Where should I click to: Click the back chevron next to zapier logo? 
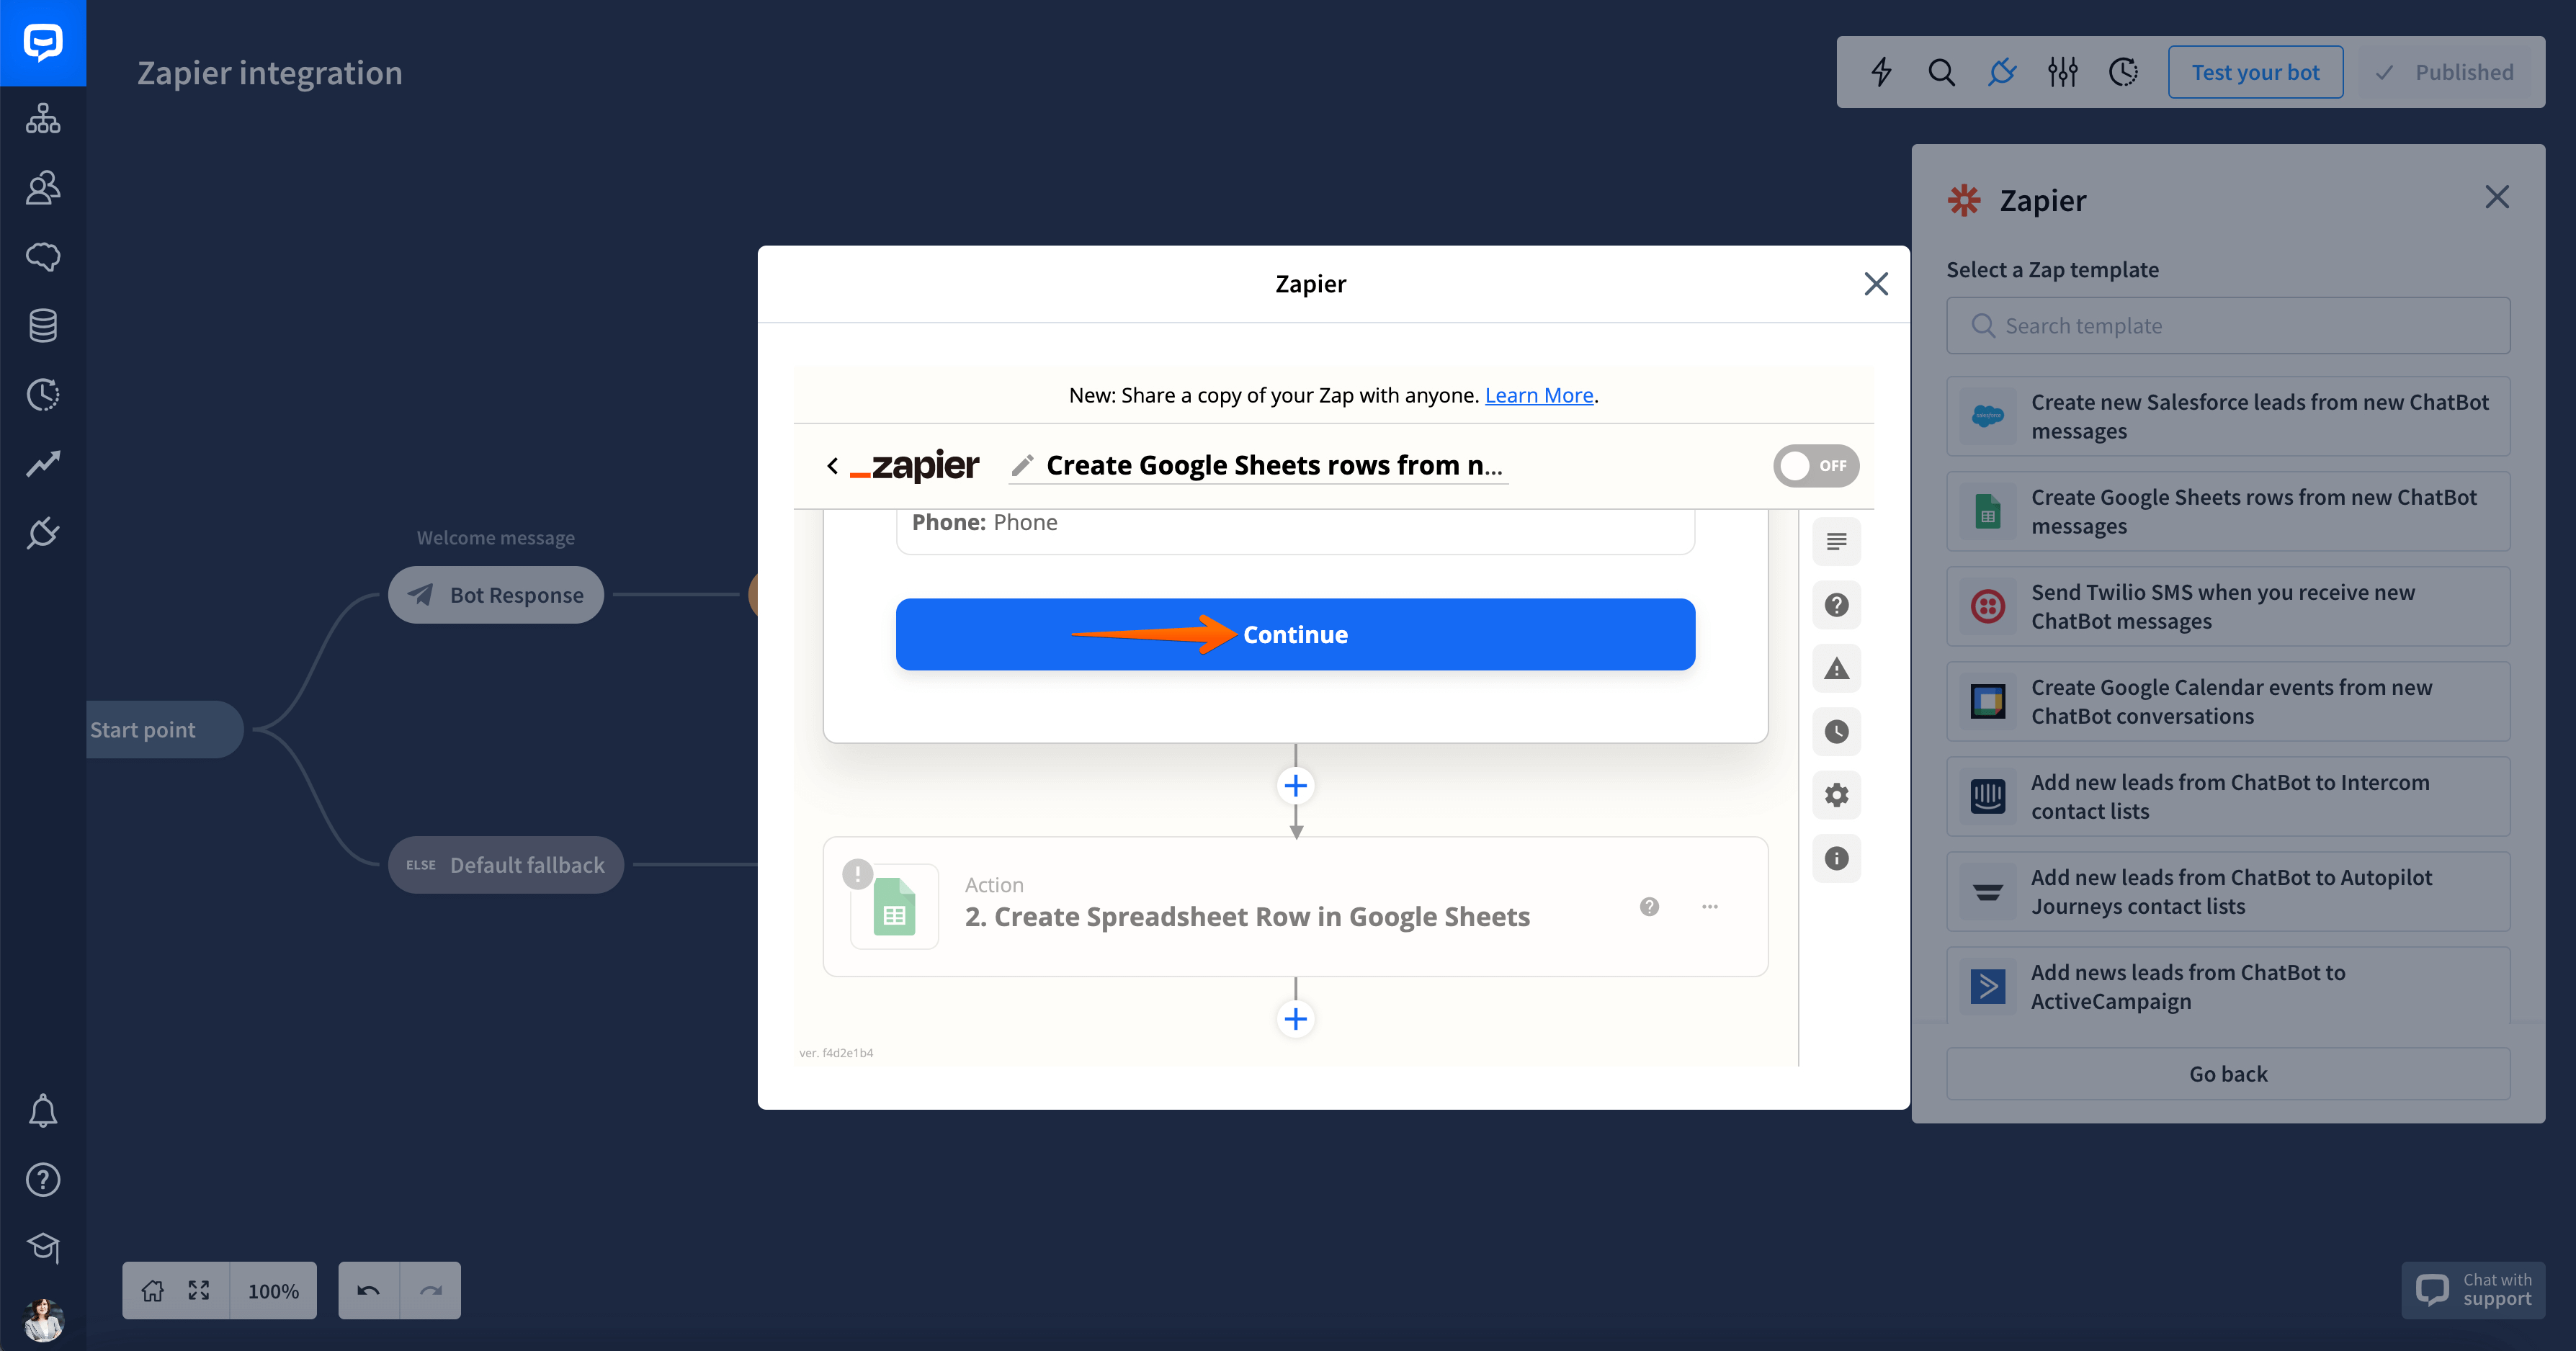tap(832, 465)
